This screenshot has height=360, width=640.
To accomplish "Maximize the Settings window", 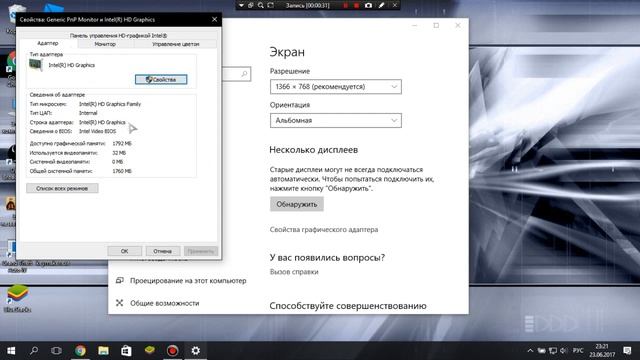I will coord(436,25).
